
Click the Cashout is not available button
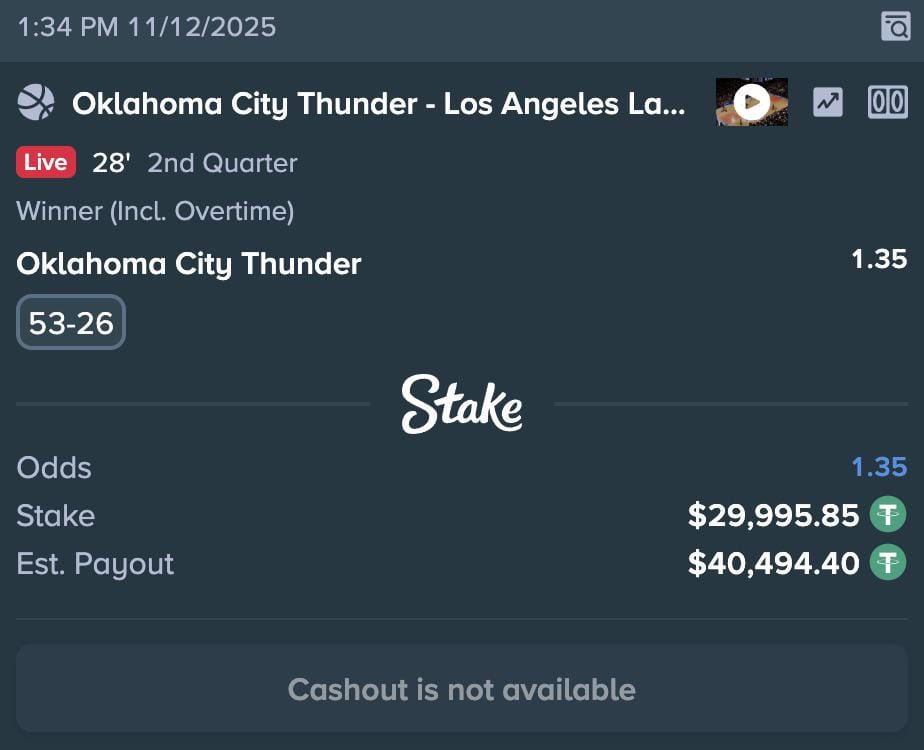click(x=462, y=689)
